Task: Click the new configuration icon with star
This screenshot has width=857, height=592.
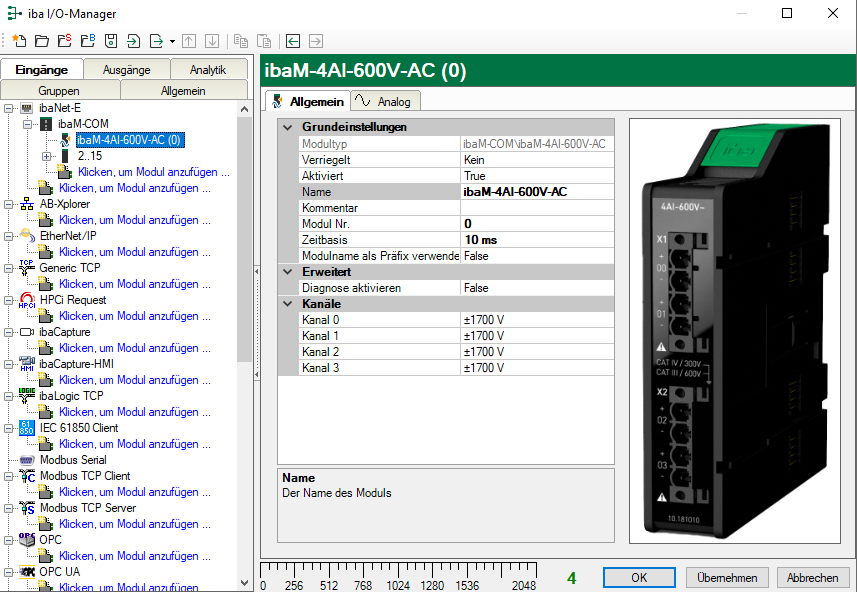Action: click(x=19, y=41)
